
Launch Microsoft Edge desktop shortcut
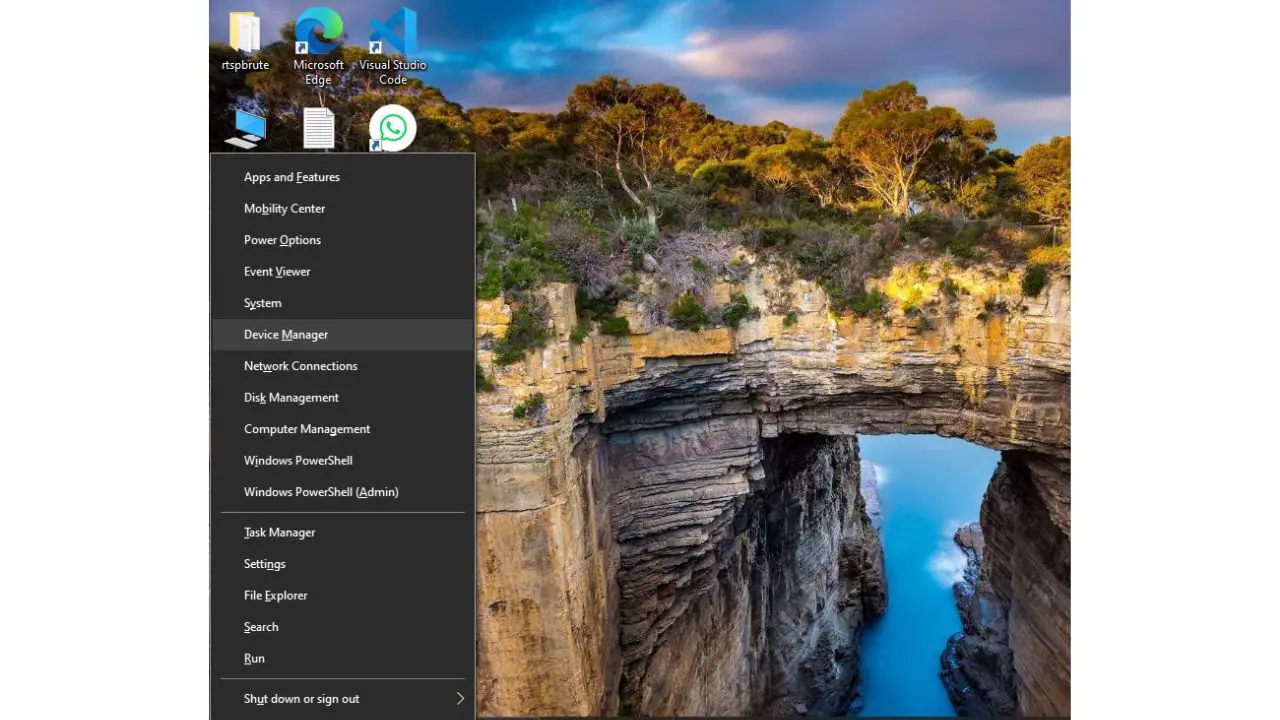(318, 45)
